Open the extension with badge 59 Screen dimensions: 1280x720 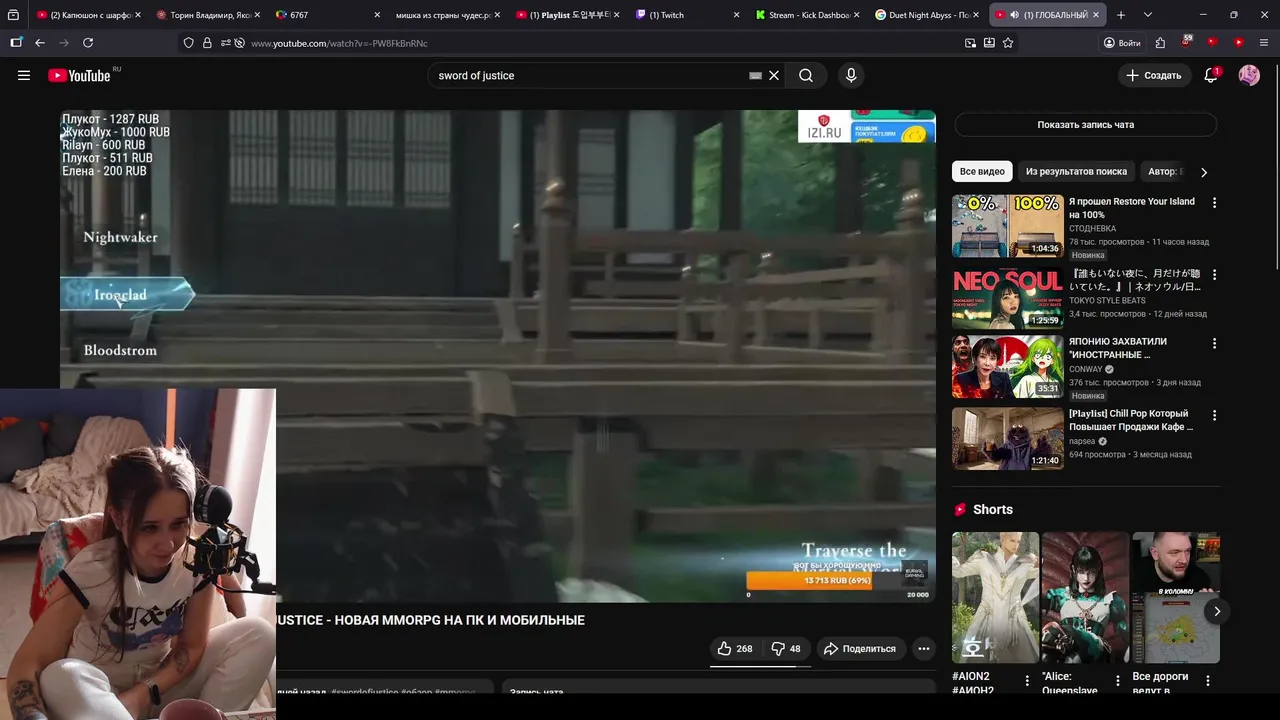[x=1186, y=43]
